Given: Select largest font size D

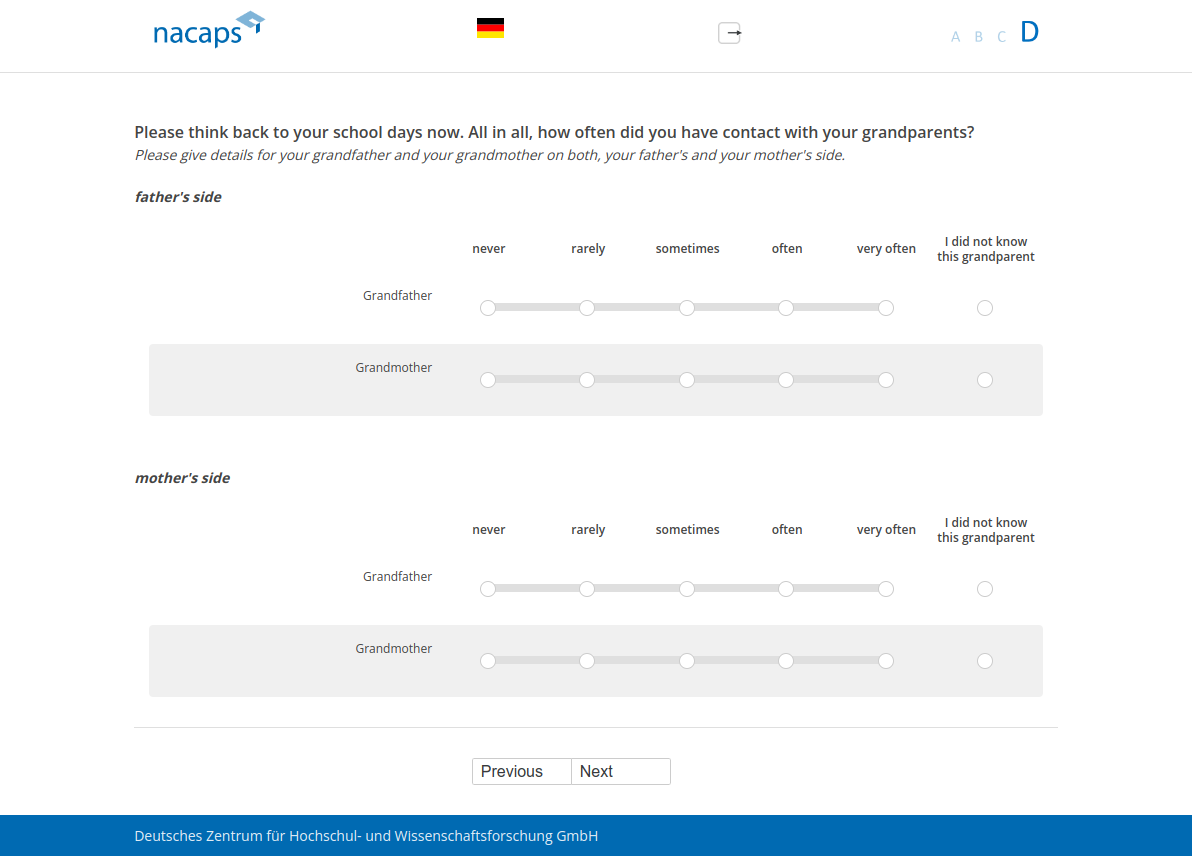Looking at the screenshot, I should click(1029, 32).
